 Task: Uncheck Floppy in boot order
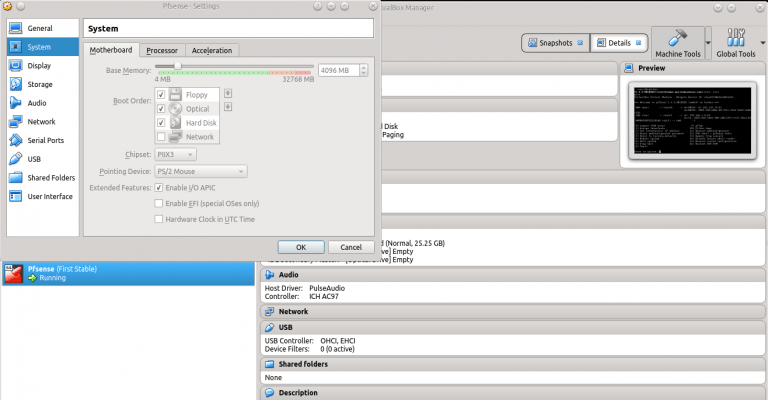tap(161, 94)
